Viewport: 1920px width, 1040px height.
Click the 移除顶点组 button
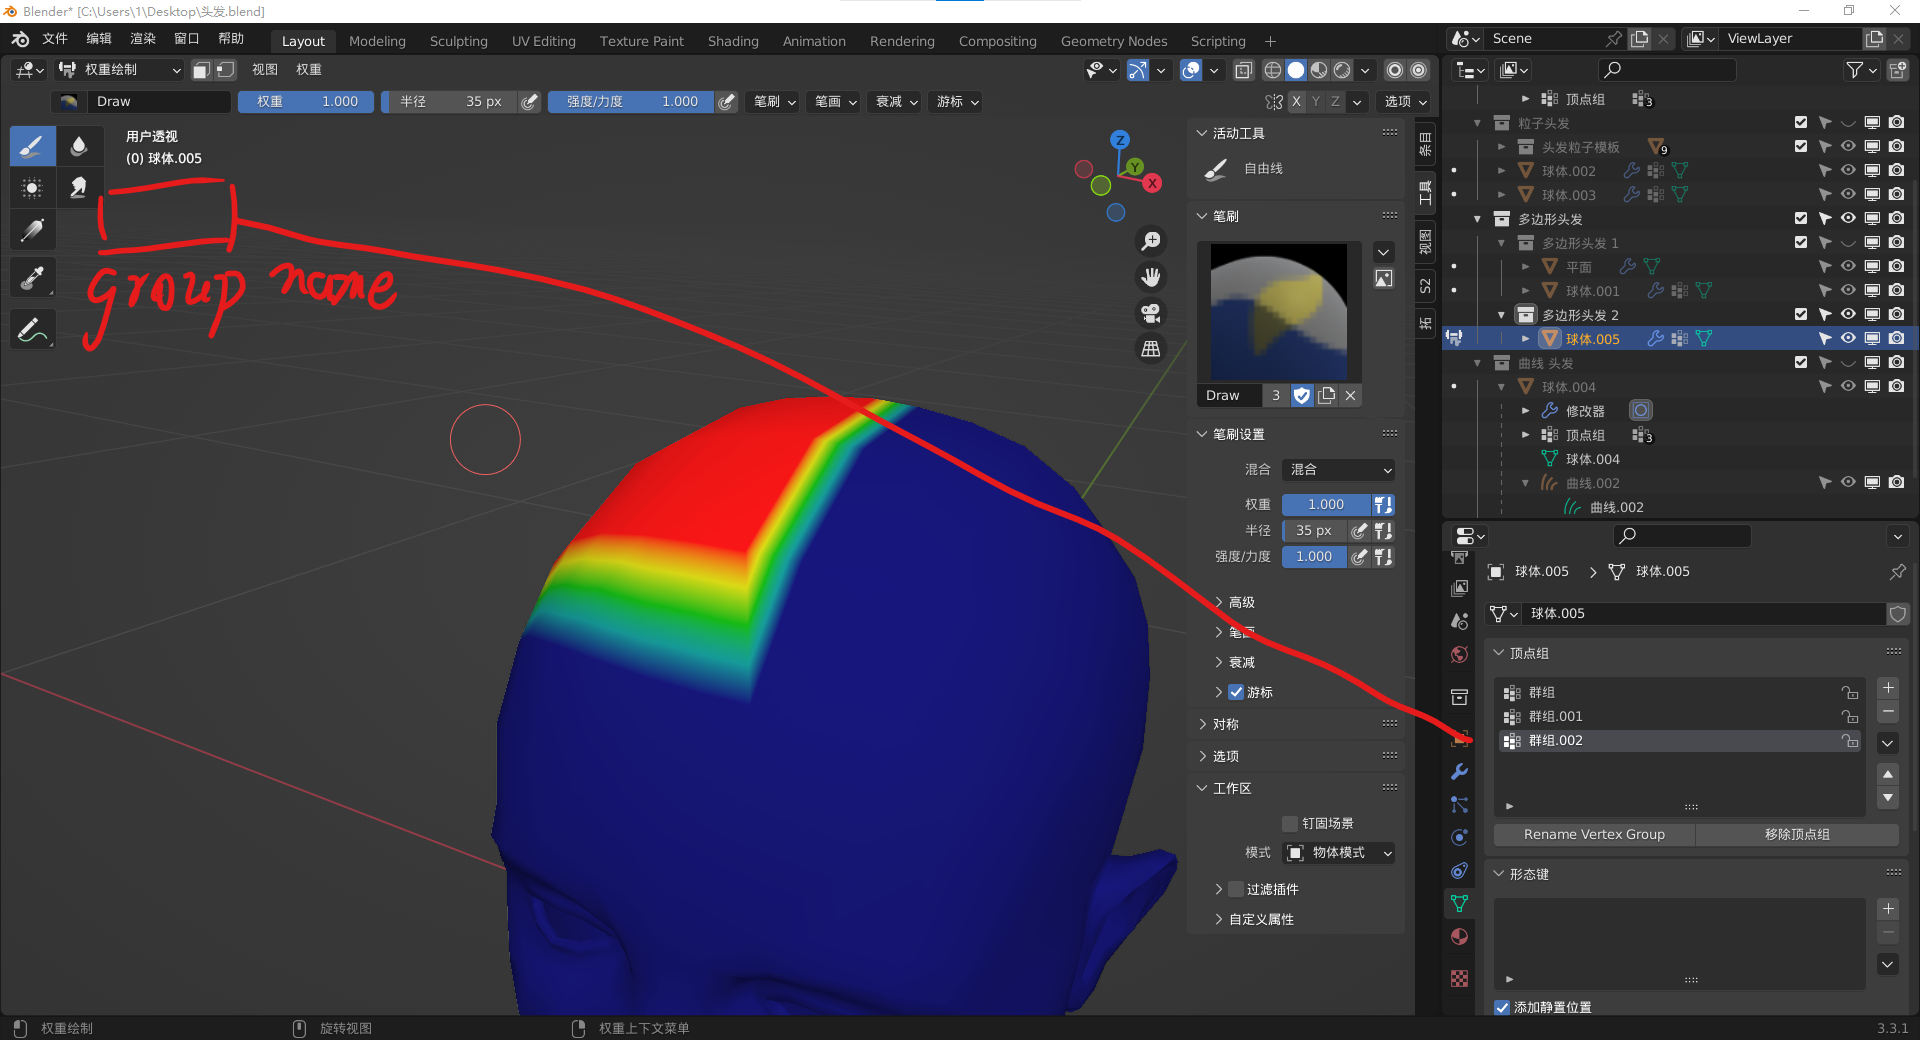(1797, 834)
